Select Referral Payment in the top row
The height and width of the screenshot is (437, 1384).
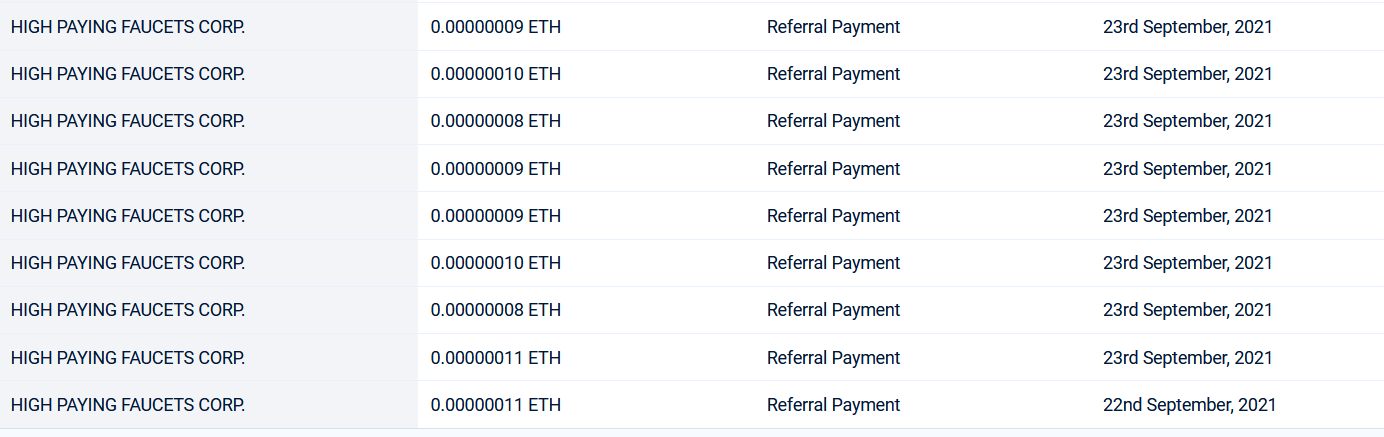pos(834,27)
